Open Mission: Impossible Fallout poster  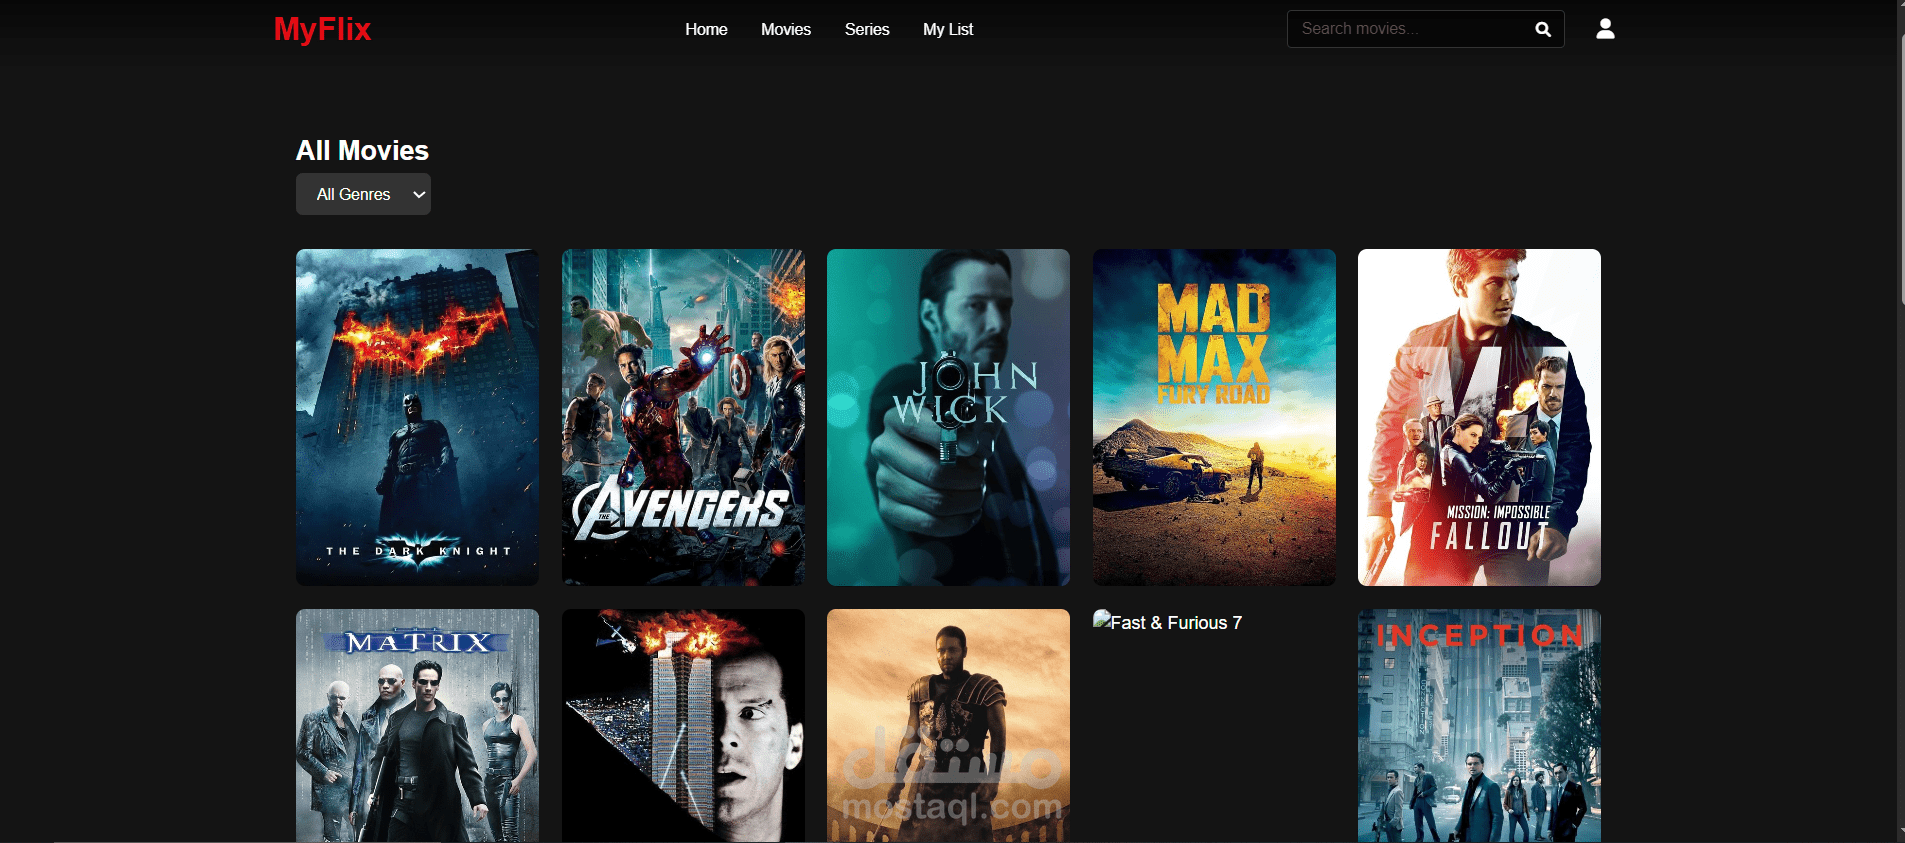[x=1479, y=417]
